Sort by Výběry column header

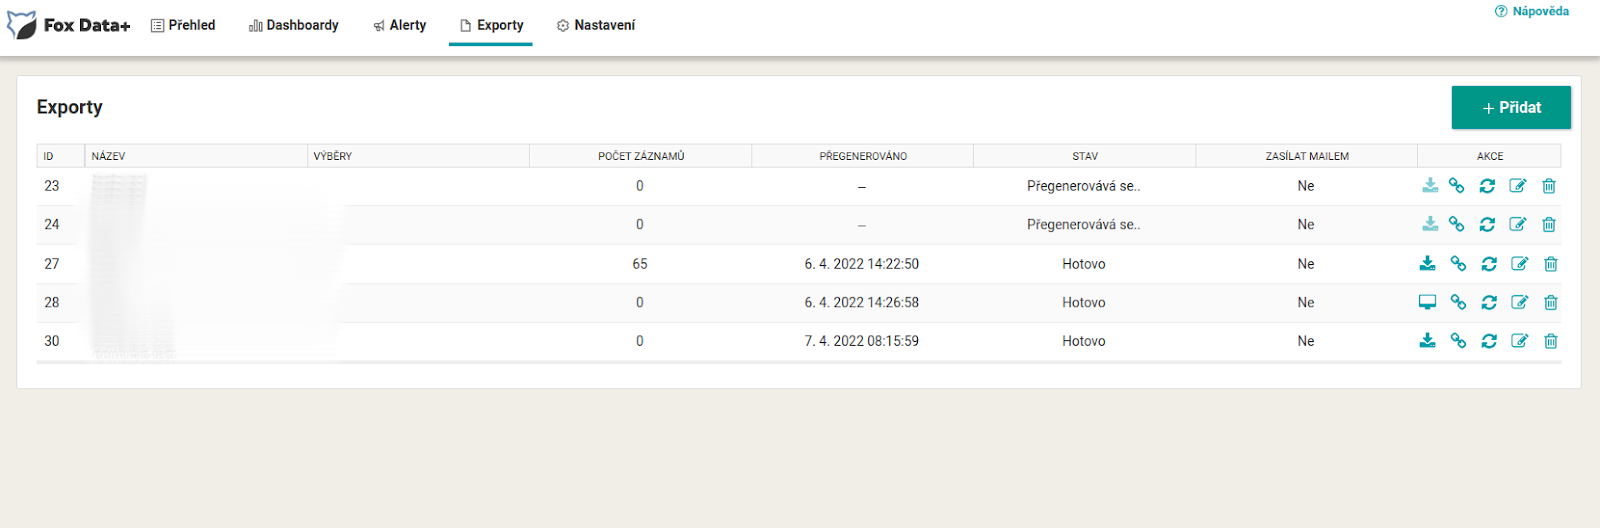click(x=418, y=156)
